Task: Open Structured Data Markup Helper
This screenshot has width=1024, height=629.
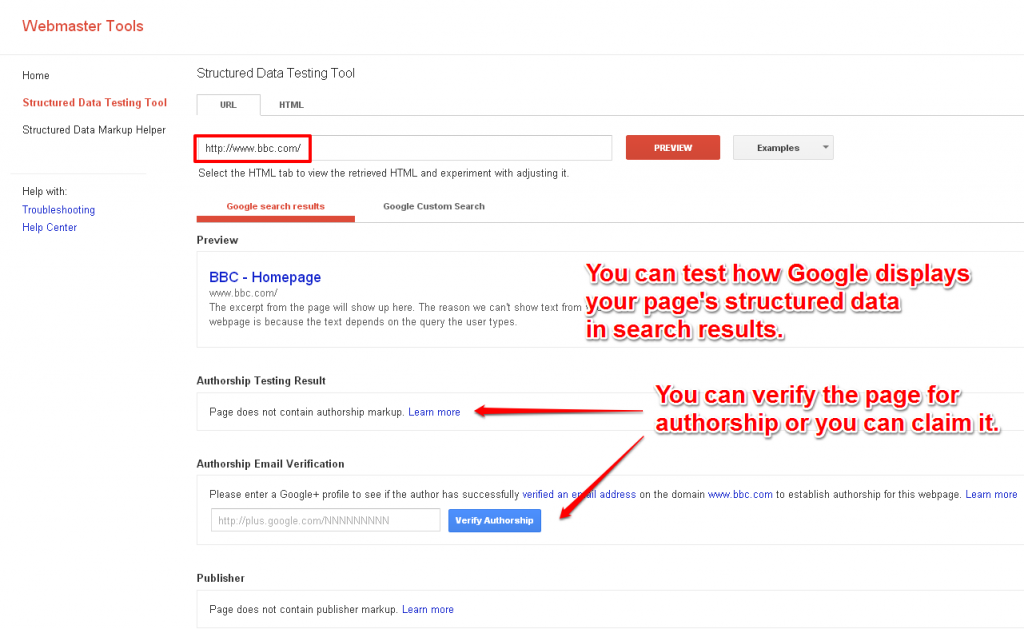Action: coord(94,130)
